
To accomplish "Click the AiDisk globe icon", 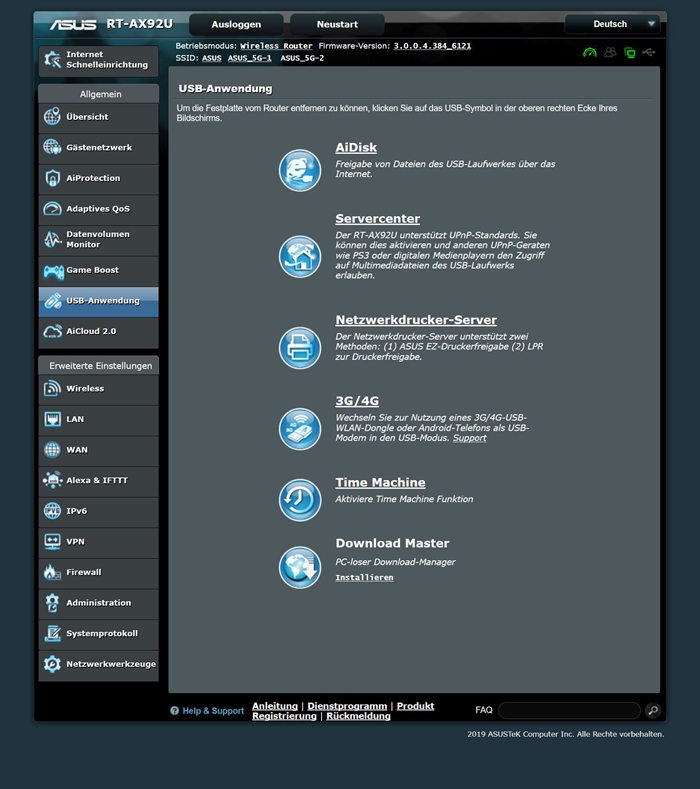I will [300, 171].
